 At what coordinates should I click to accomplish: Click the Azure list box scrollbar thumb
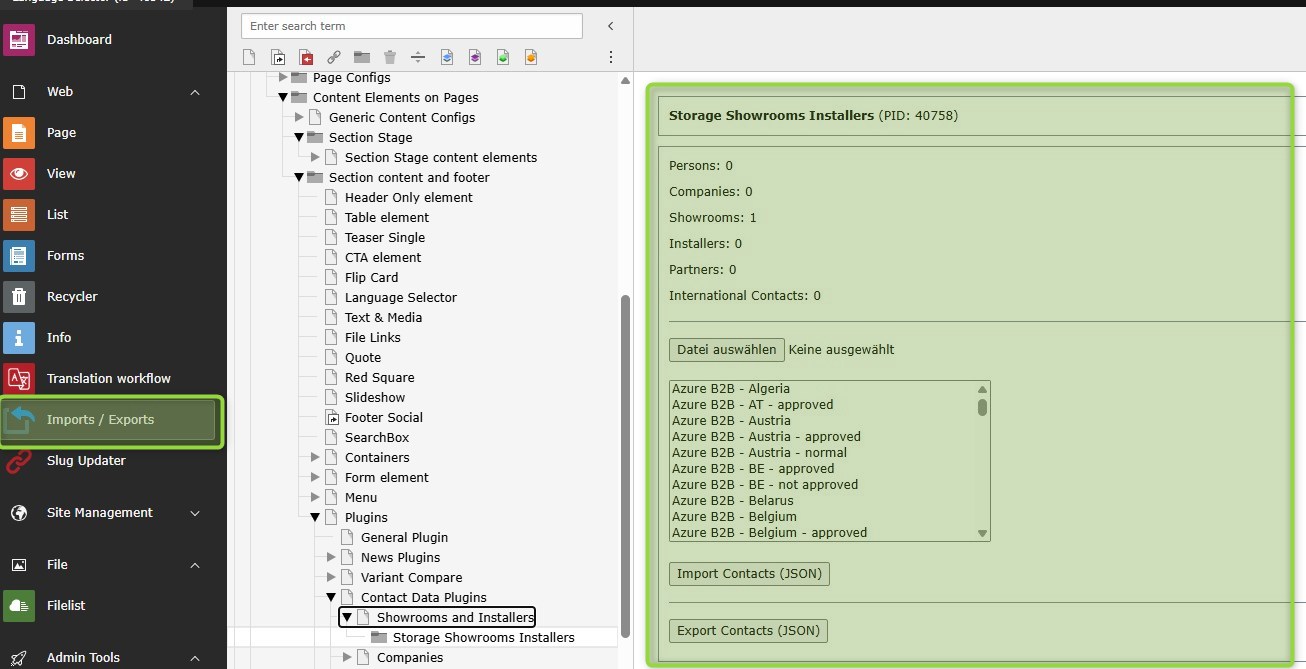click(x=982, y=407)
